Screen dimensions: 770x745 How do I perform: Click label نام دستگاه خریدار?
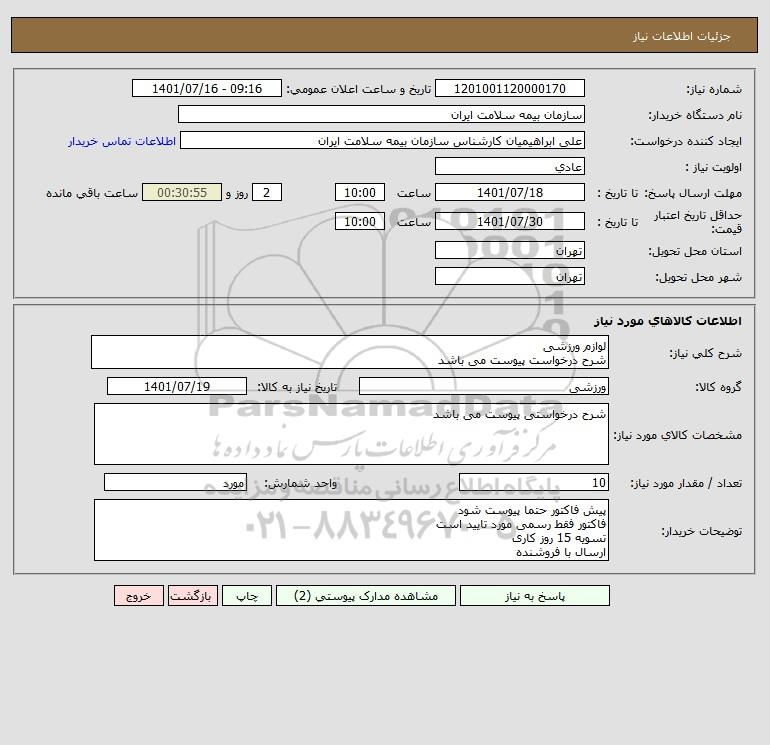click(695, 115)
